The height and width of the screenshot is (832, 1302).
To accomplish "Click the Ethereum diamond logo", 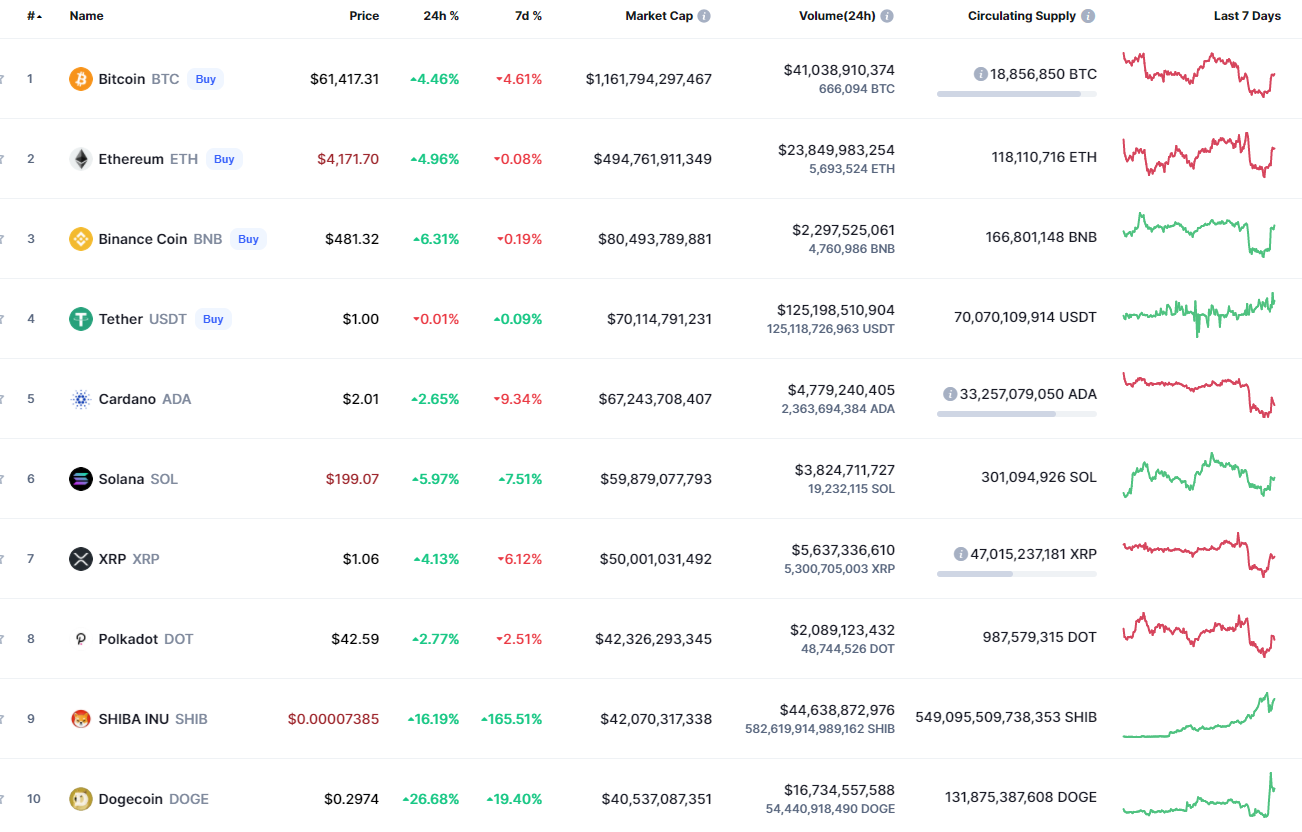I will [81, 159].
